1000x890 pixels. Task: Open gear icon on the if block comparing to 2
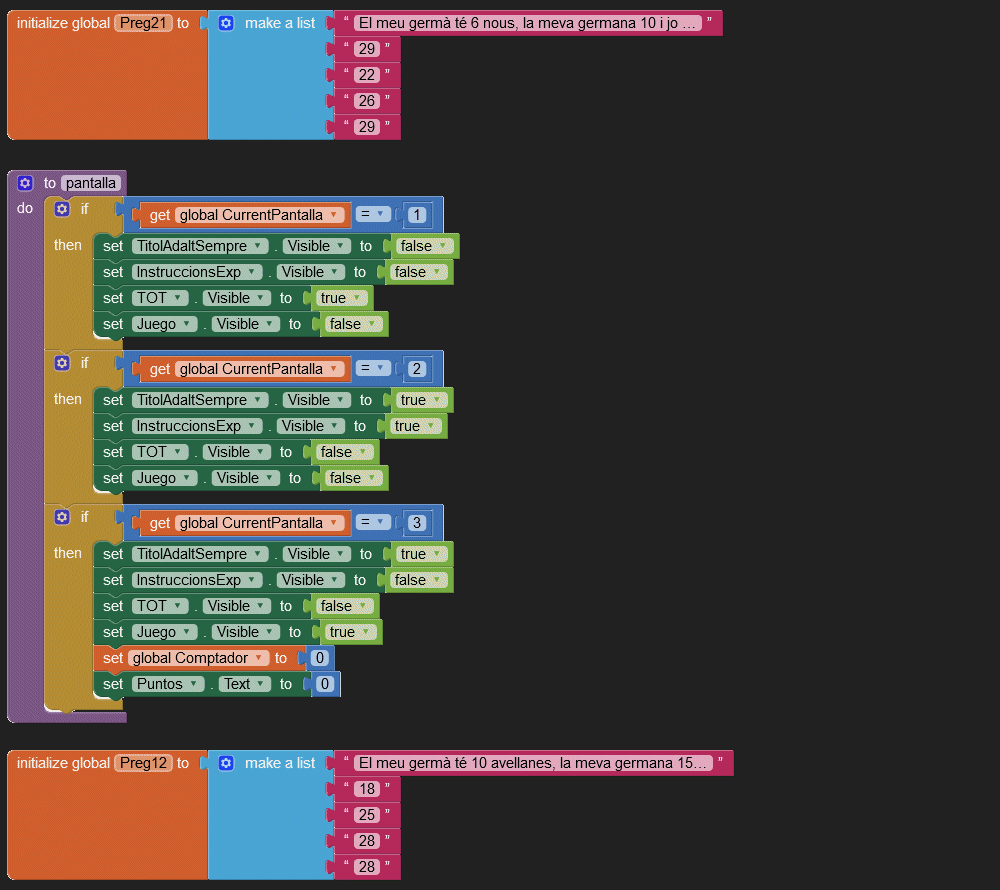point(62,363)
